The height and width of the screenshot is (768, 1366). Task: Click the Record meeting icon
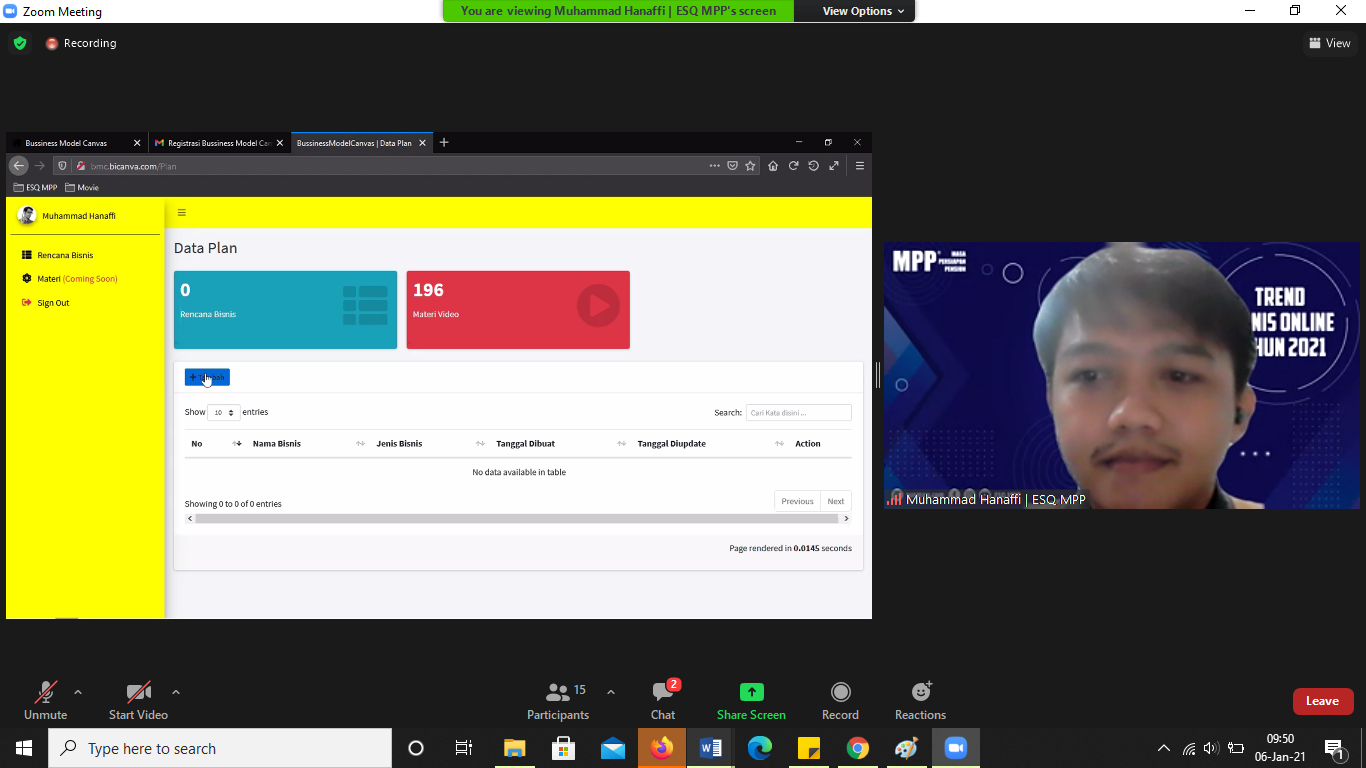click(840, 692)
